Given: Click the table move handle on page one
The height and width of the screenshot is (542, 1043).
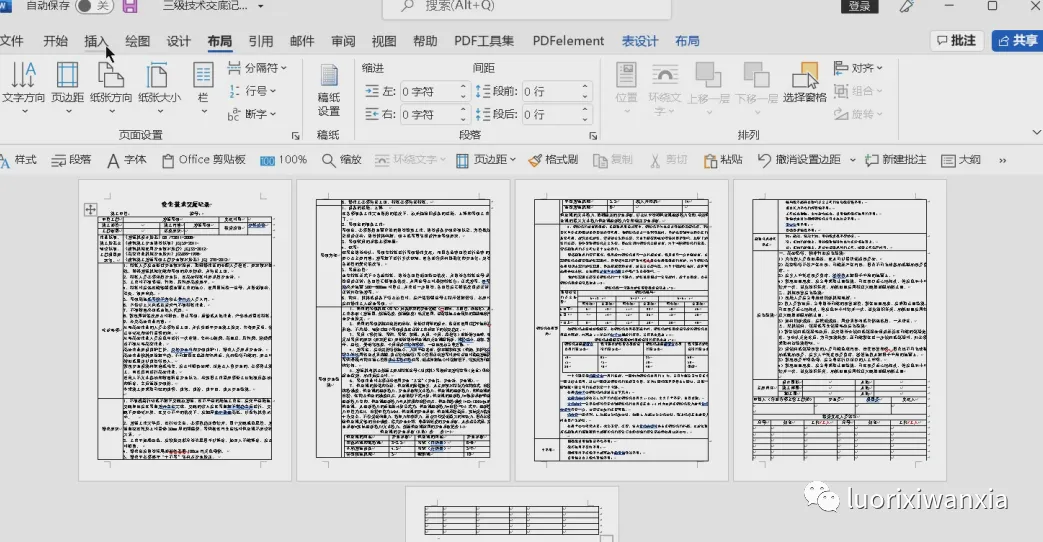Looking at the screenshot, I should point(90,209).
